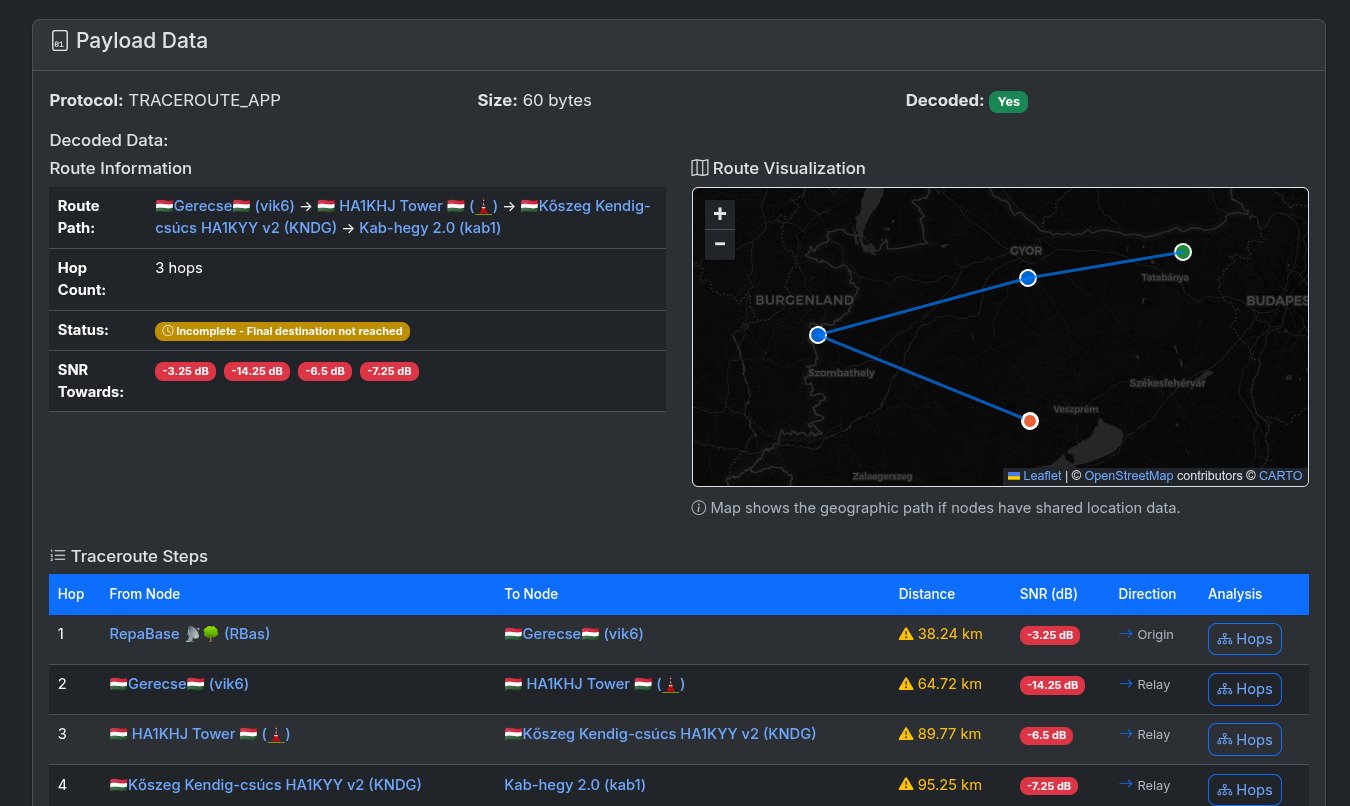The image size is (1350, 806).
Task: Click the -6.5 dB badge in hop 3 row
Action: pos(1047,735)
